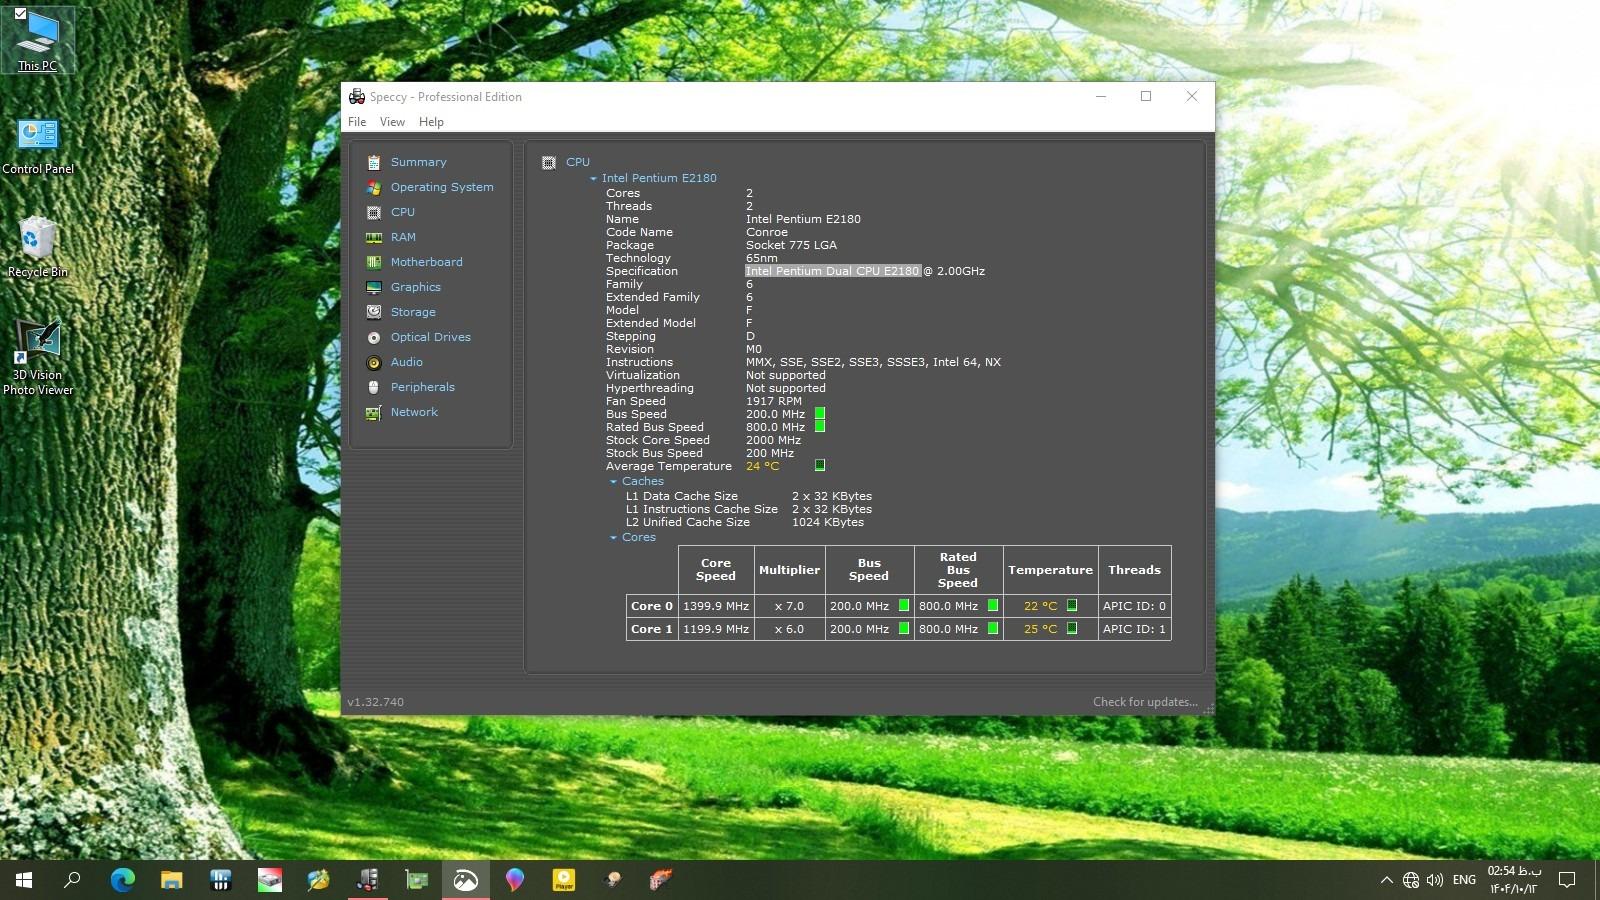Collapse the Intel Pentium E2180 tree node
Viewport: 1600px width, 900px height.
[x=593, y=179]
